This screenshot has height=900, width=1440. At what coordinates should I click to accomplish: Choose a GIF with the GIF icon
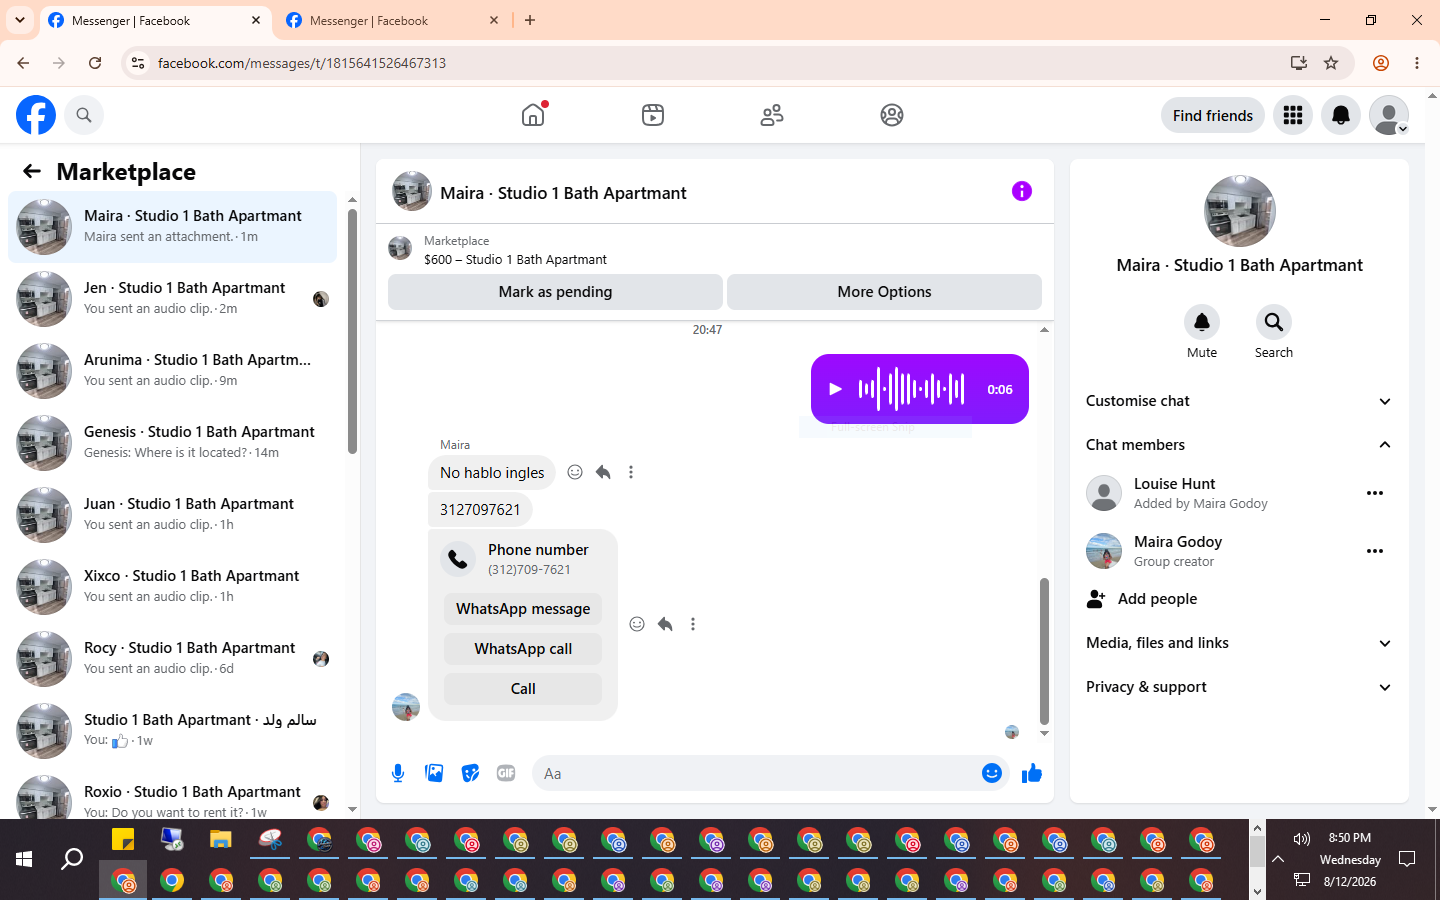tap(506, 773)
